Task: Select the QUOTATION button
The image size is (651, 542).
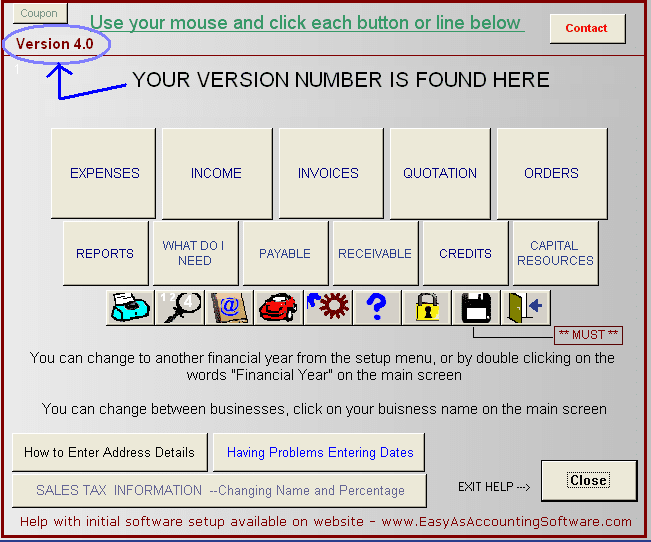Action: [x=440, y=173]
